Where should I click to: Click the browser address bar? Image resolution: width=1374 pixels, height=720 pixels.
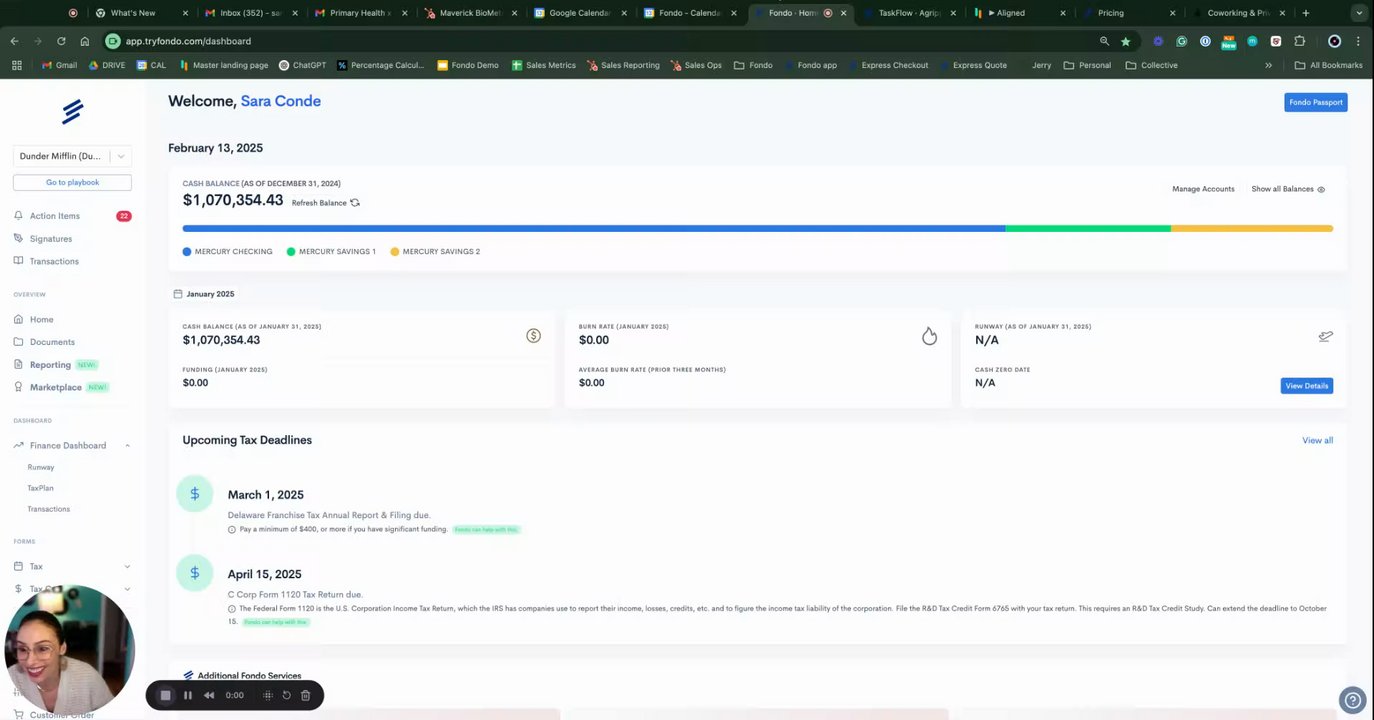click(x=600, y=41)
